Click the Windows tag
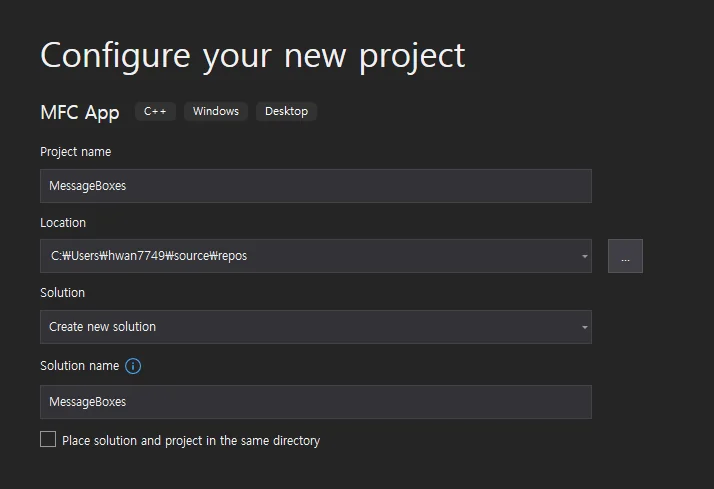The height and width of the screenshot is (489, 714). coord(216,112)
